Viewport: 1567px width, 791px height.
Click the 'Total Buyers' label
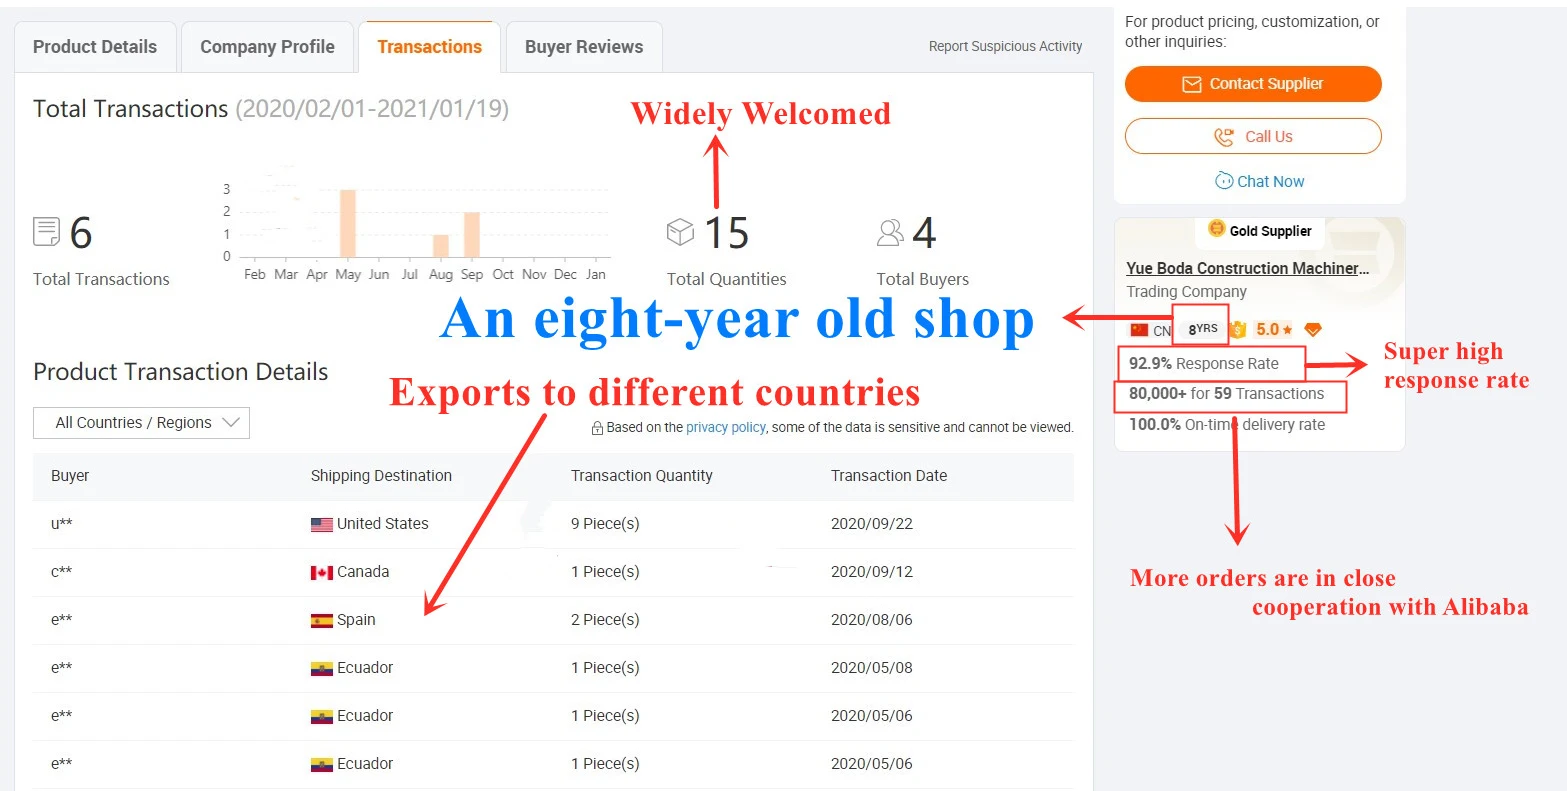(922, 280)
